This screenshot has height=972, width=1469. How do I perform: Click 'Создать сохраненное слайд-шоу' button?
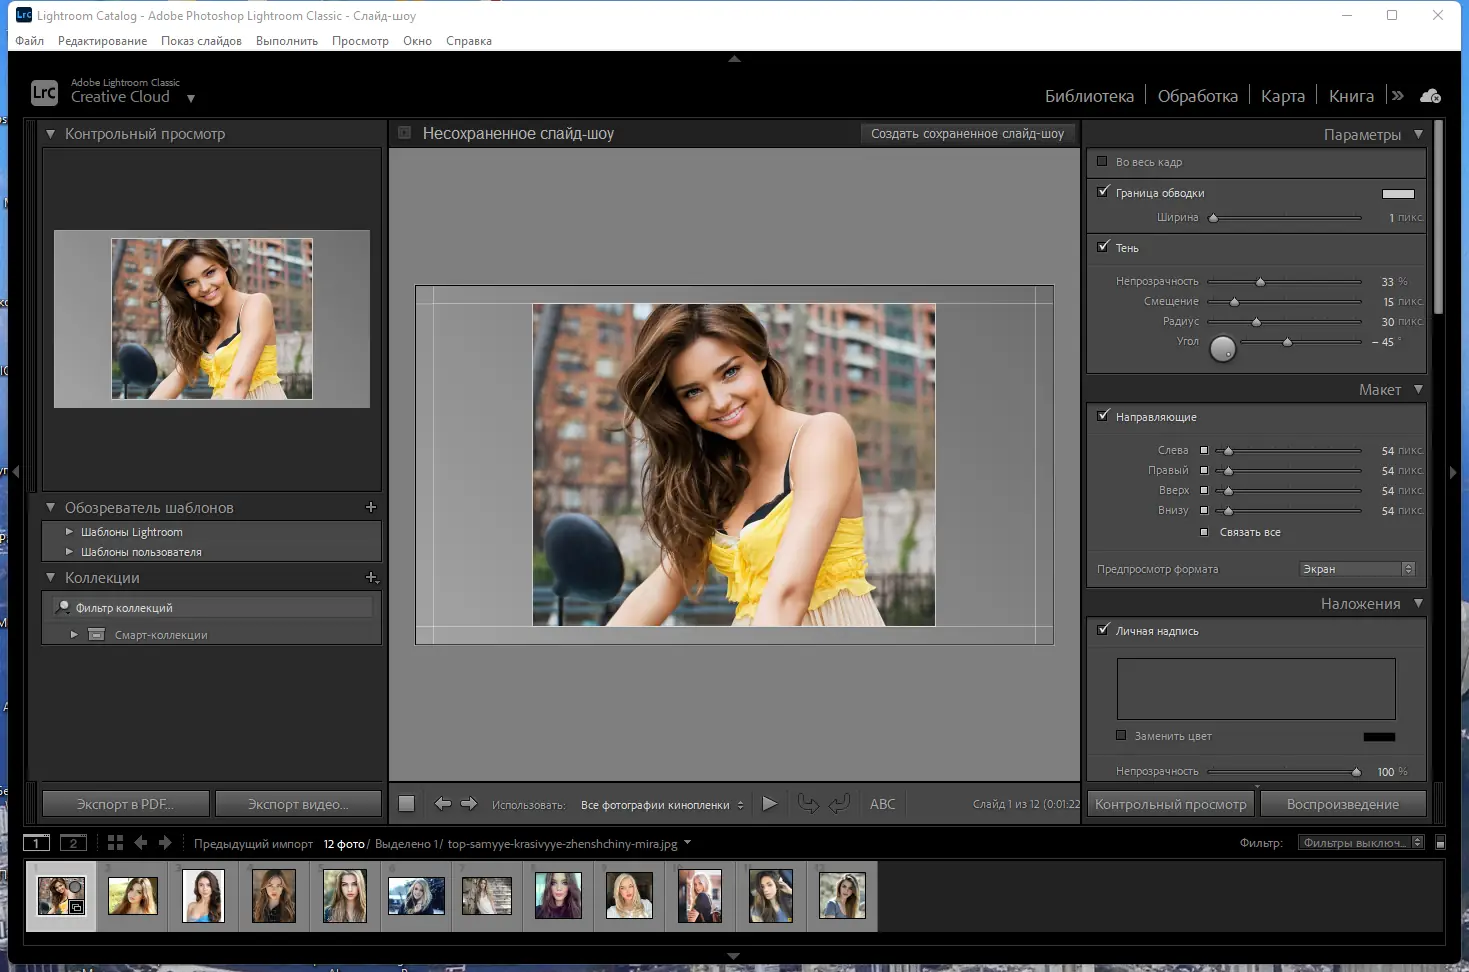[x=967, y=134]
